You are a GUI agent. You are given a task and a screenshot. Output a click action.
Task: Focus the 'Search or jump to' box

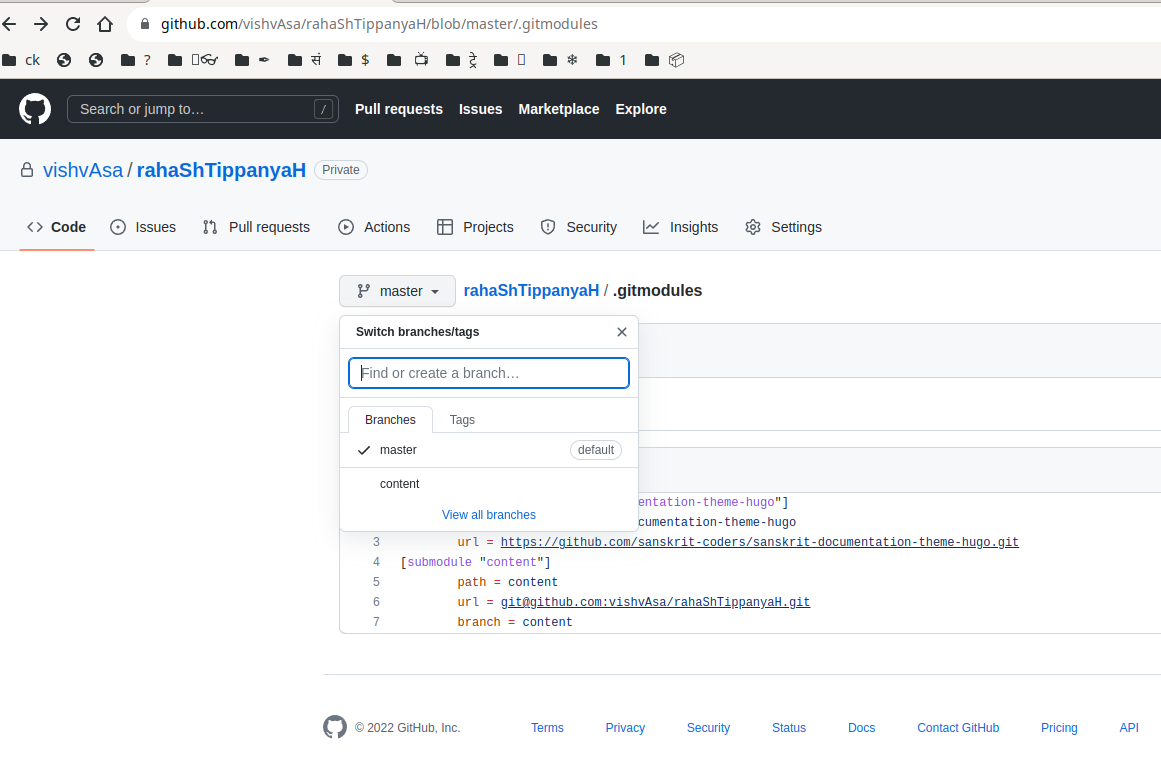(x=202, y=109)
